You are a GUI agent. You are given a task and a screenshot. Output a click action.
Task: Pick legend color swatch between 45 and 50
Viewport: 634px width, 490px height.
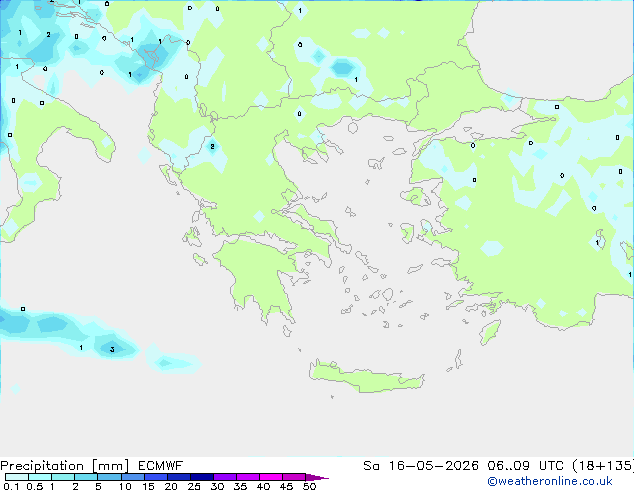point(294,477)
